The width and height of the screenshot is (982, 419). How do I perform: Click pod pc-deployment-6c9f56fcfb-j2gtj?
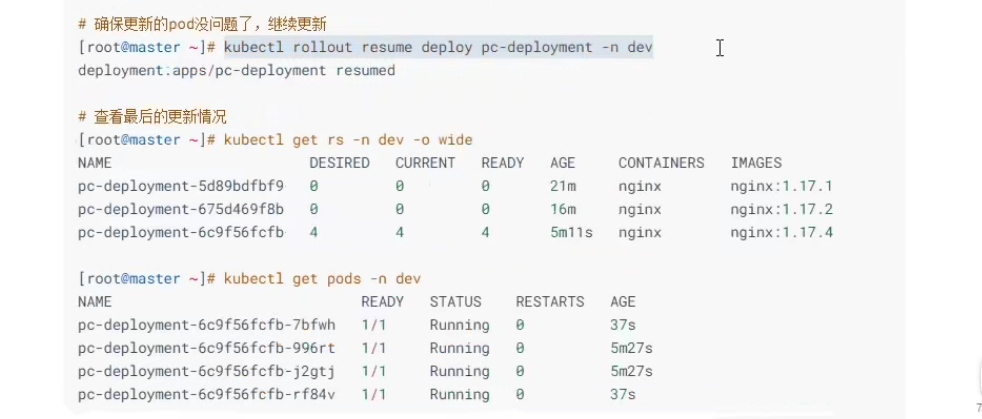tap(207, 371)
